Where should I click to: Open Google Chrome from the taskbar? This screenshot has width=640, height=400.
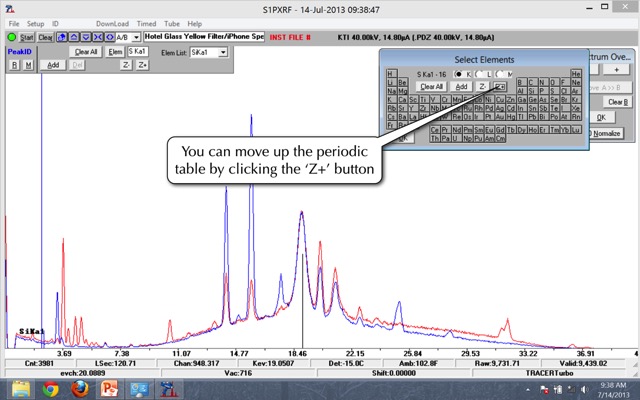[x=50, y=389]
